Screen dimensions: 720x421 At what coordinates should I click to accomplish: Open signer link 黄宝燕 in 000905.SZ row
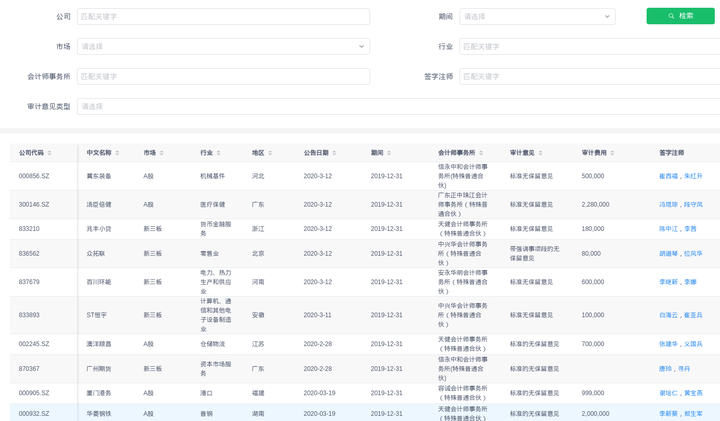(693, 393)
